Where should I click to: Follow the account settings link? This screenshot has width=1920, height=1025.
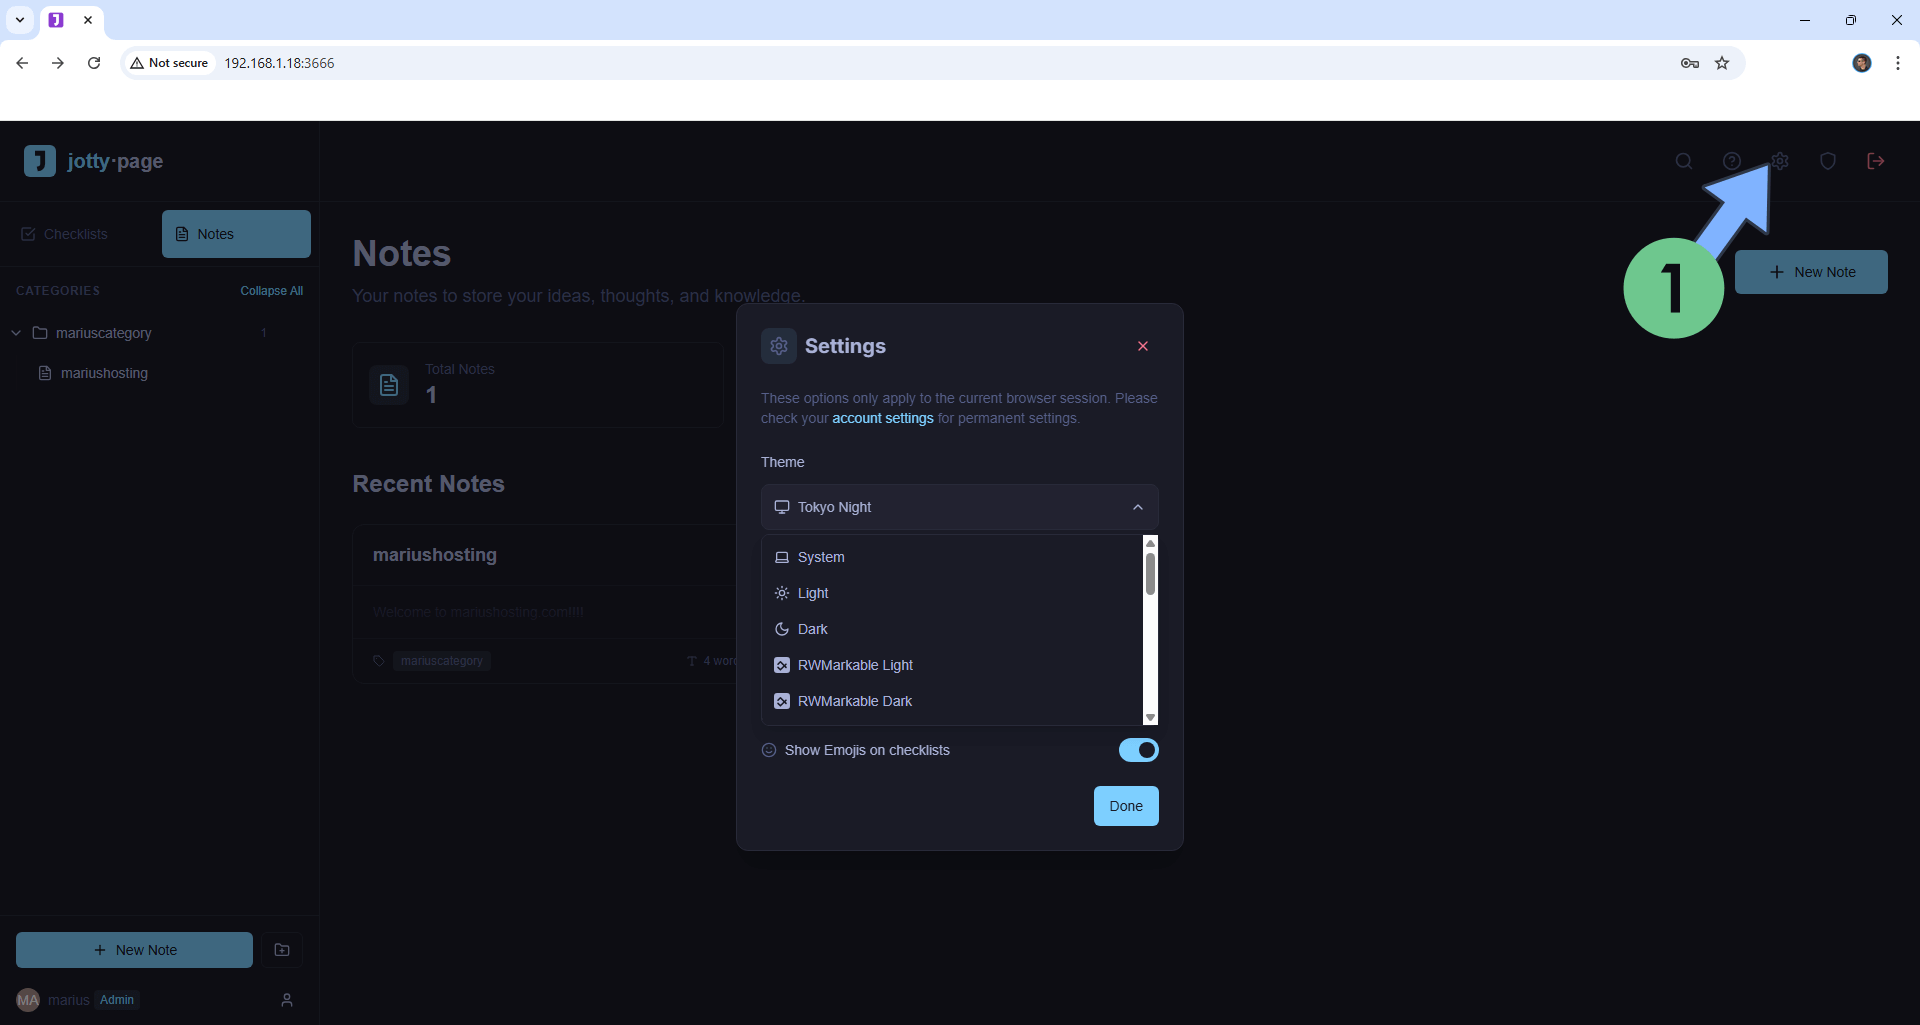click(x=882, y=418)
